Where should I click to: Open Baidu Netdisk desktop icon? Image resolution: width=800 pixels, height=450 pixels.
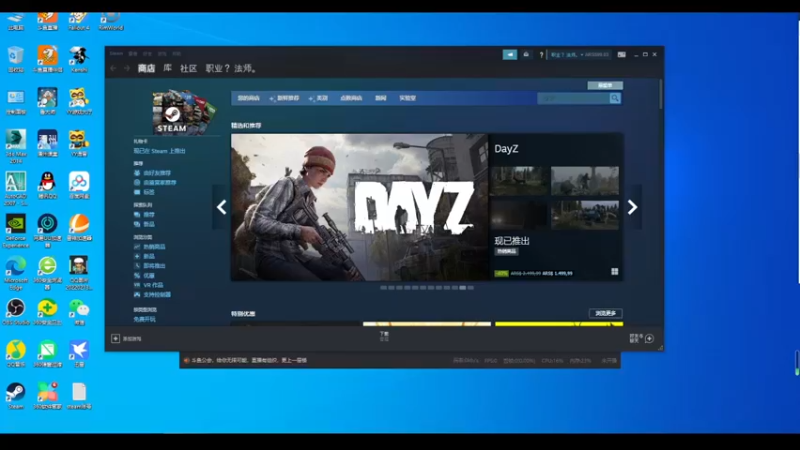[x=79, y=185]
